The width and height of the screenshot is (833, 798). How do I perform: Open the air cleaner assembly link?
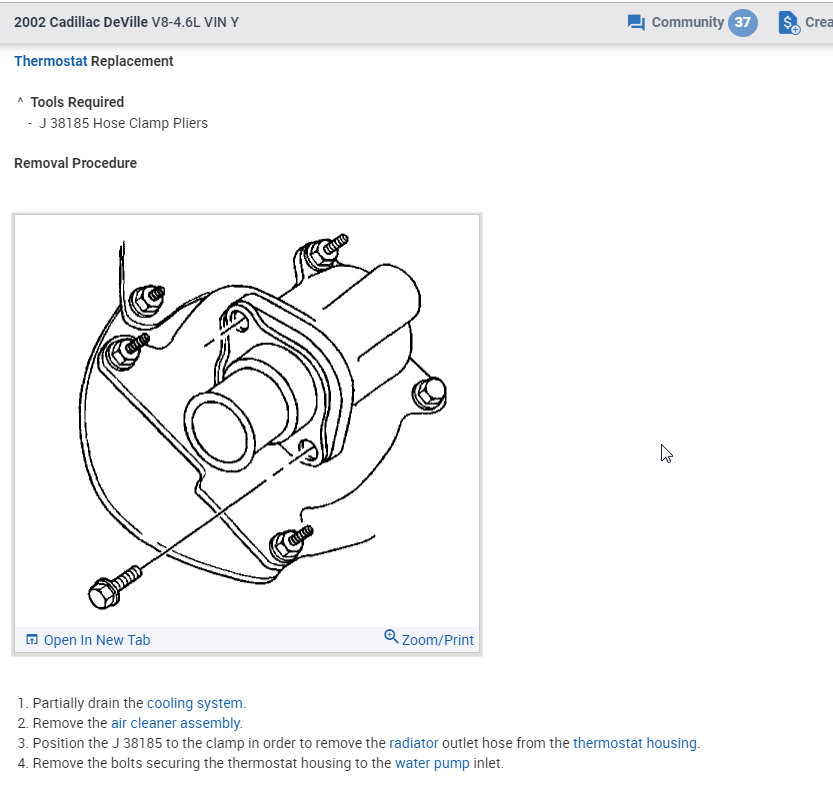pos(175,723)
